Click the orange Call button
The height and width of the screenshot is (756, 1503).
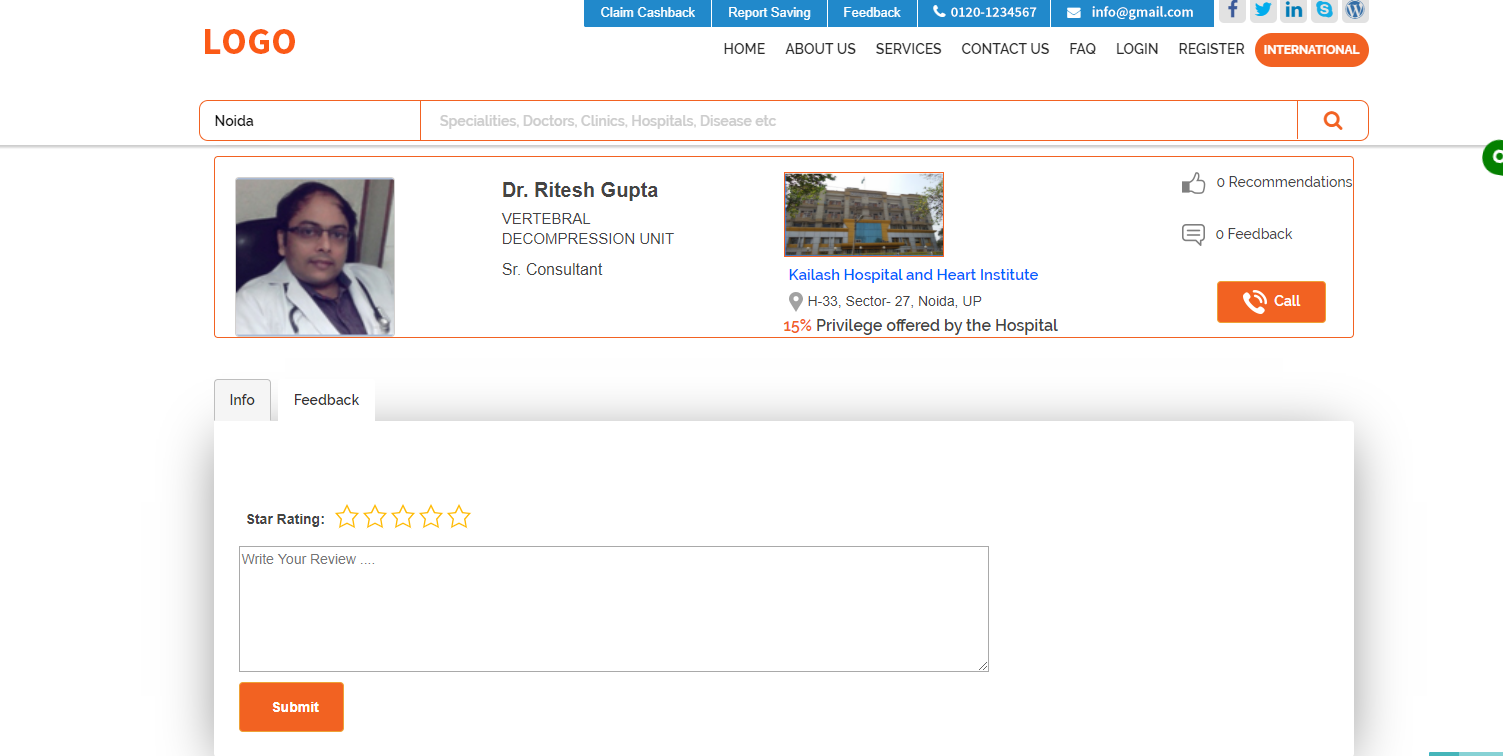pos(1271,301)
